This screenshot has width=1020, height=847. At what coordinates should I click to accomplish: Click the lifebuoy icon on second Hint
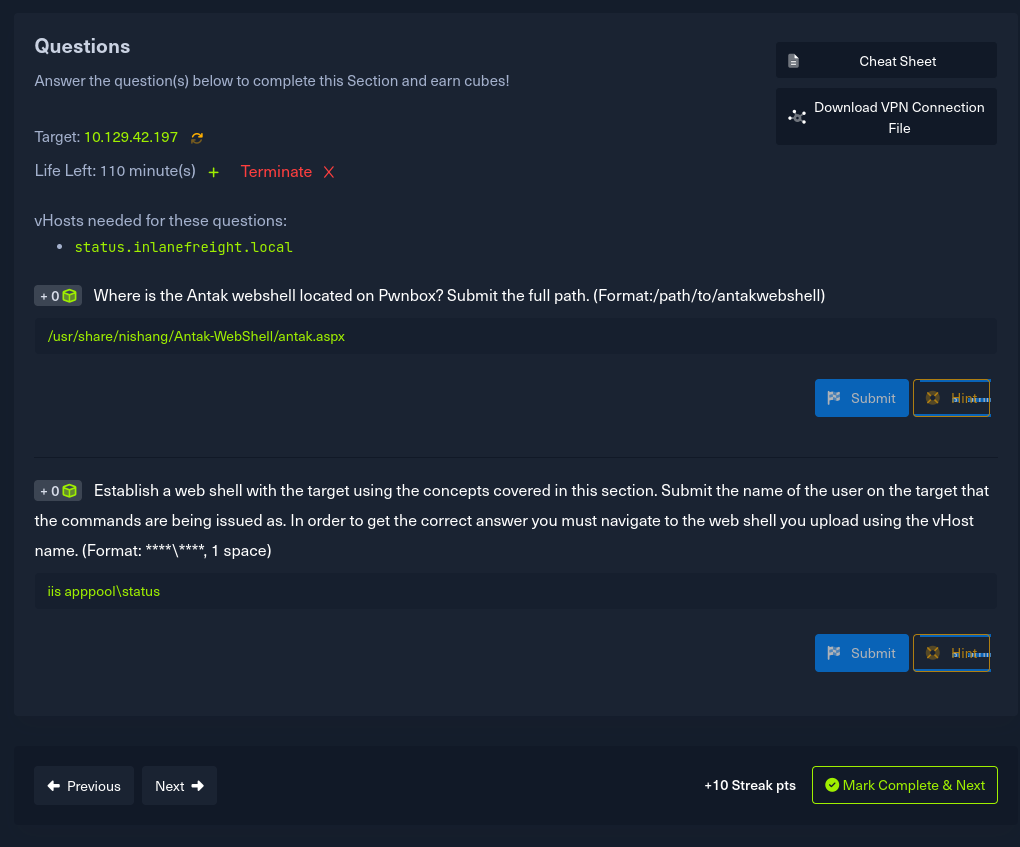pos(932,653)
